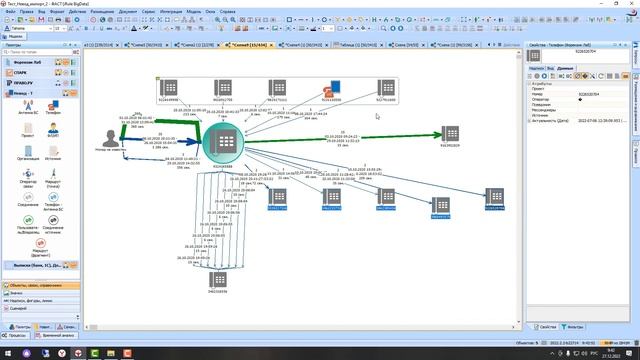640x360 pixels.
Task: Expand the Выписки (банк, 1С) palette group
Action: 41,265
